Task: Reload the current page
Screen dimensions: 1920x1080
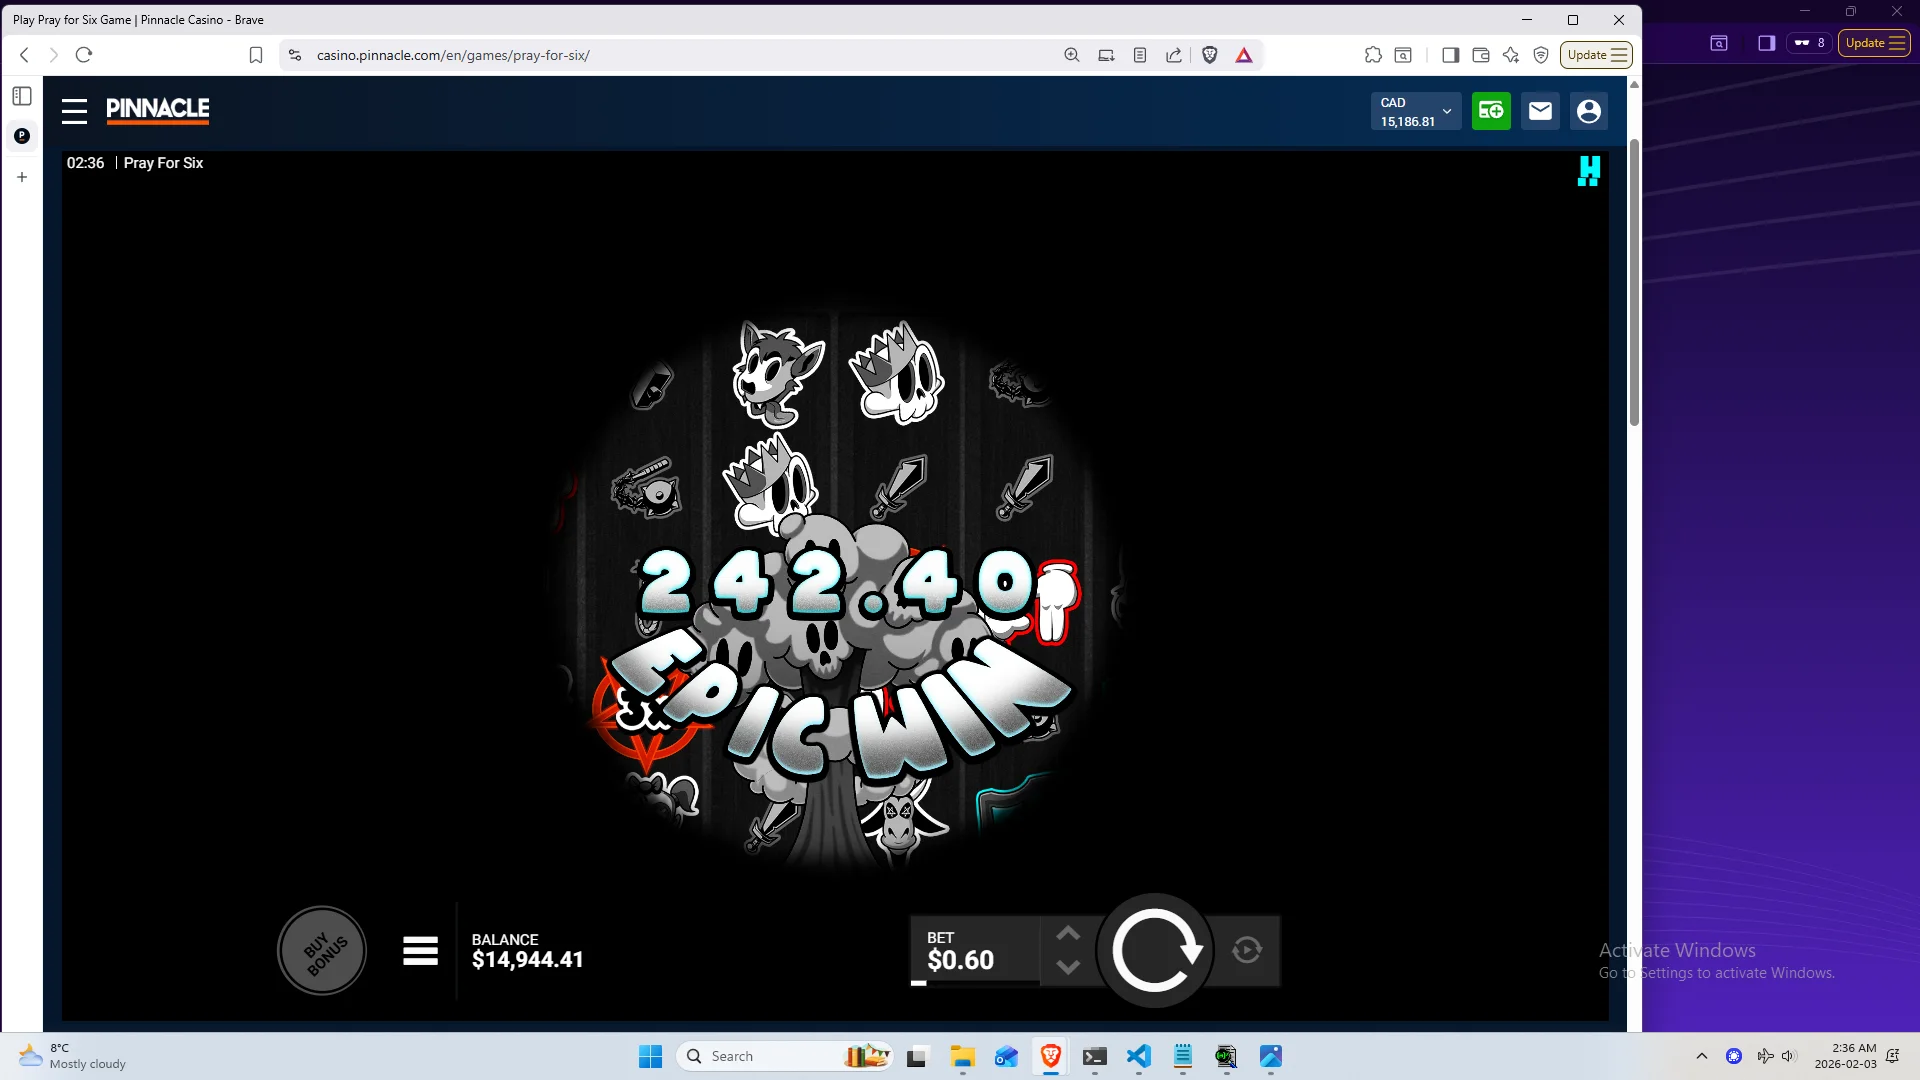Action: [x=84, y=55]
